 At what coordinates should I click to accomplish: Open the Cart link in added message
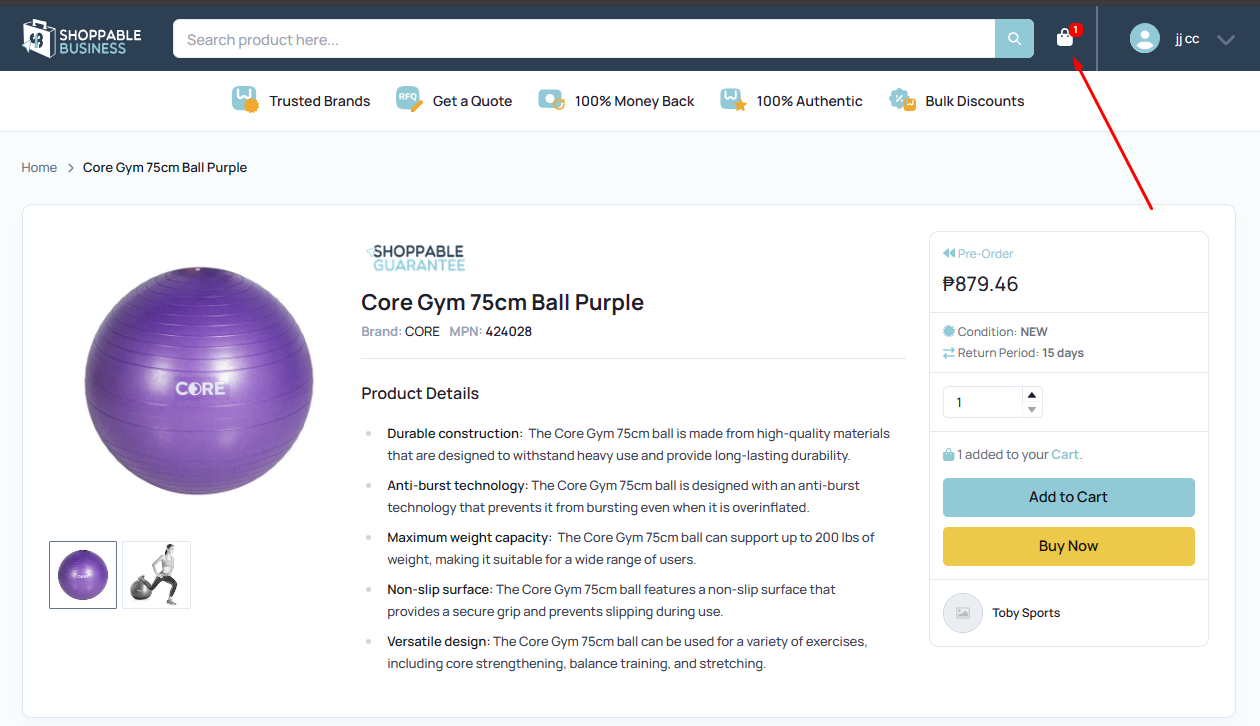(1065, 454)
